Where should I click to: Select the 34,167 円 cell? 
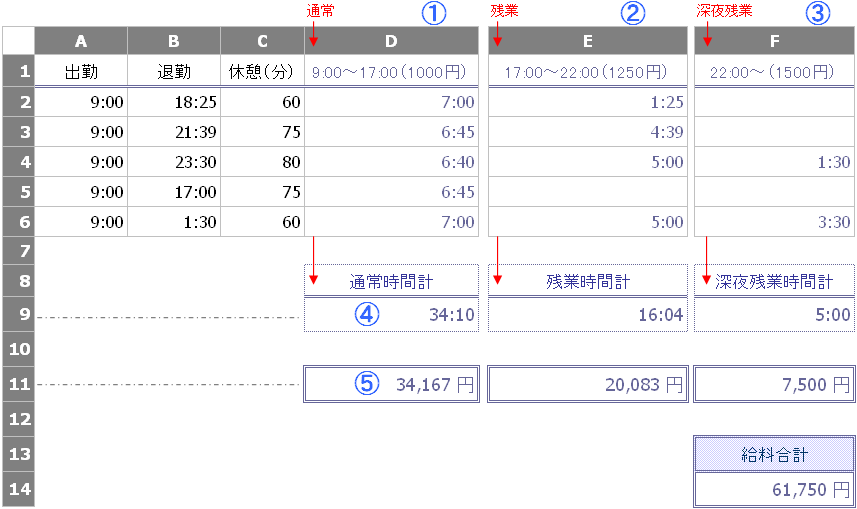coord(391,384)
